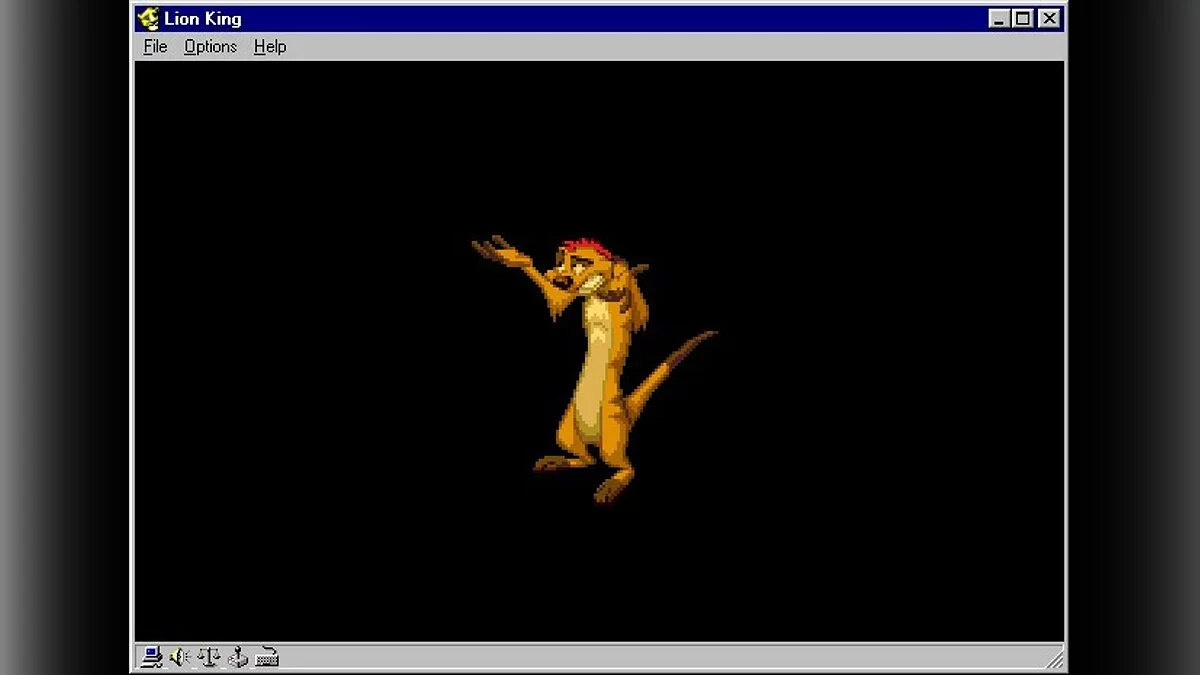Click the speaker sound icon

(x=180, y=657)
